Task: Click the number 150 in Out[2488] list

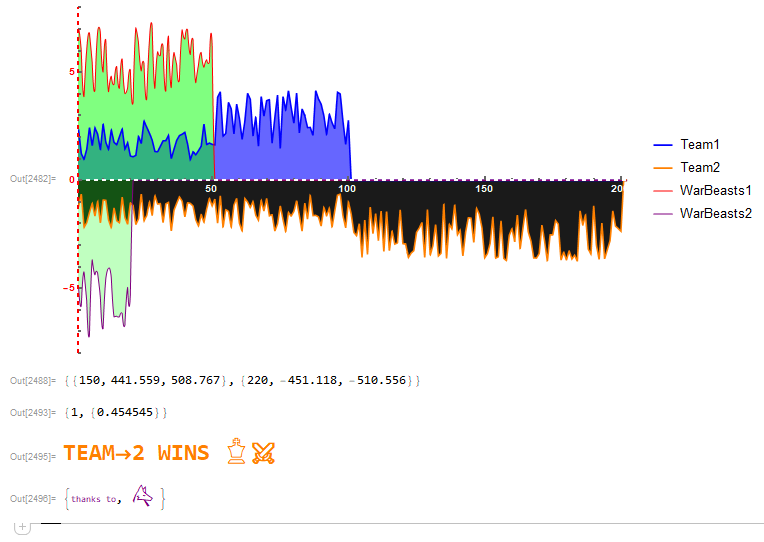Action: tap(89, 380)
